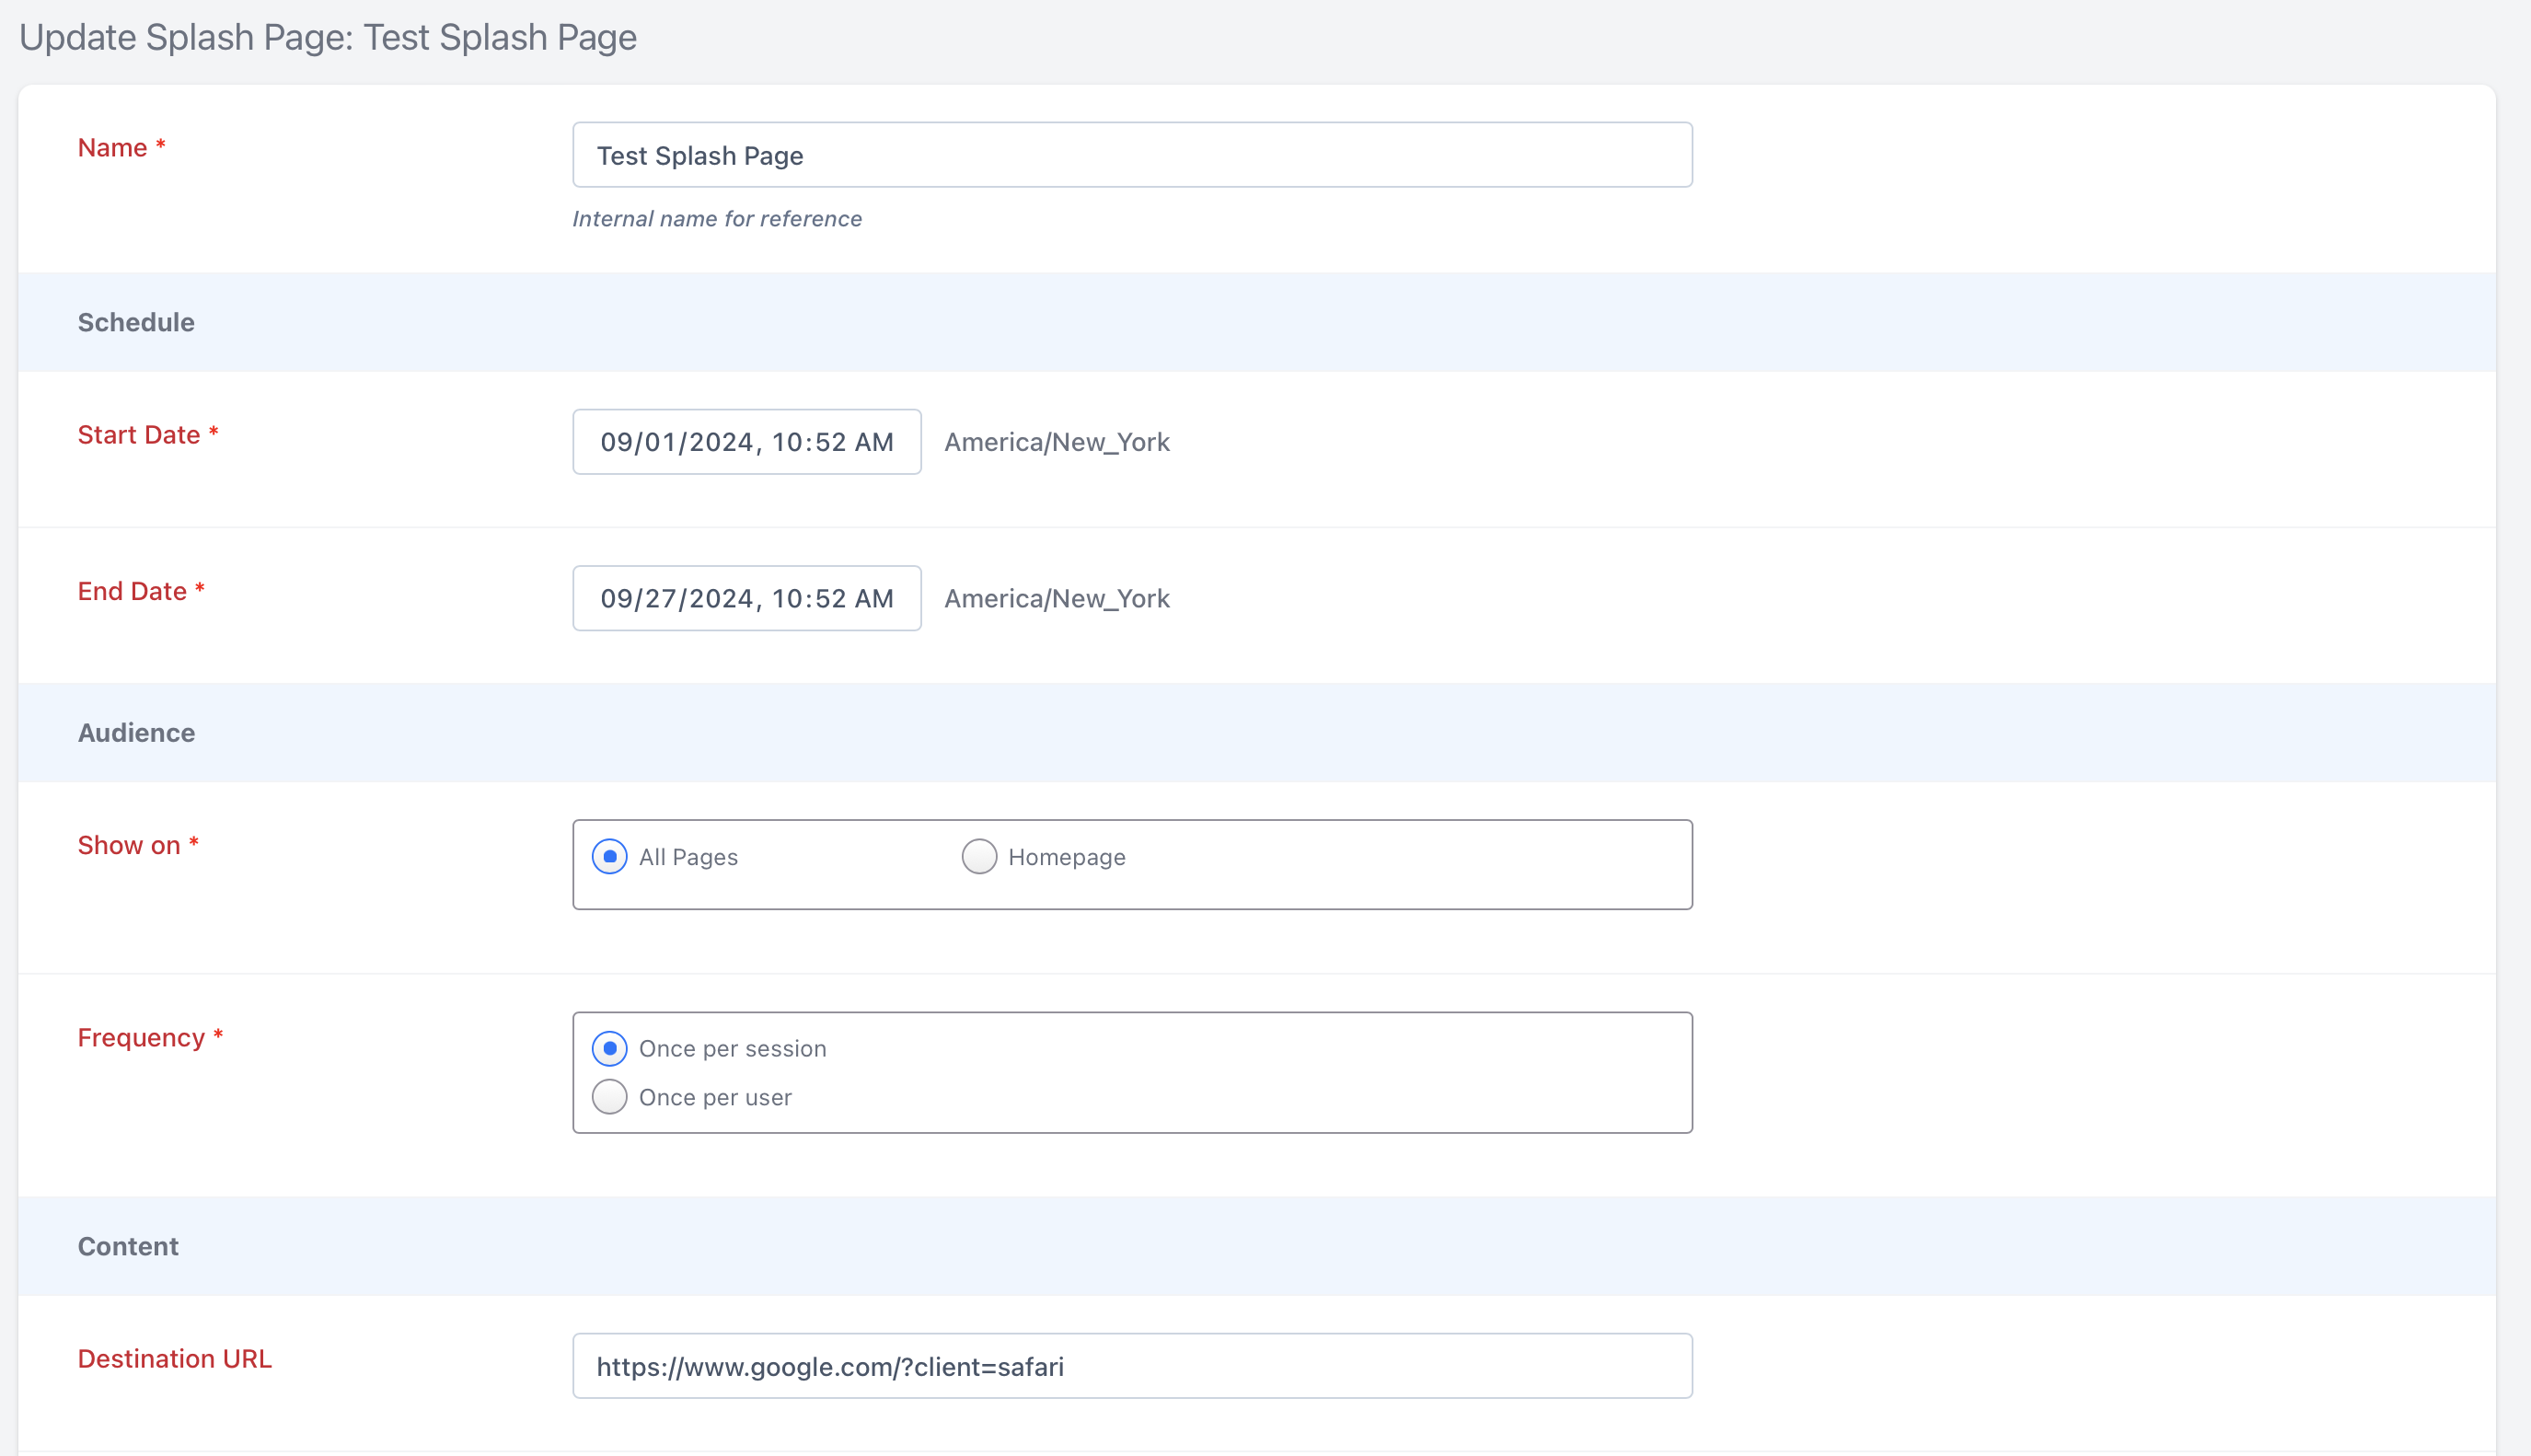Click the End Date label

(141, 591)
